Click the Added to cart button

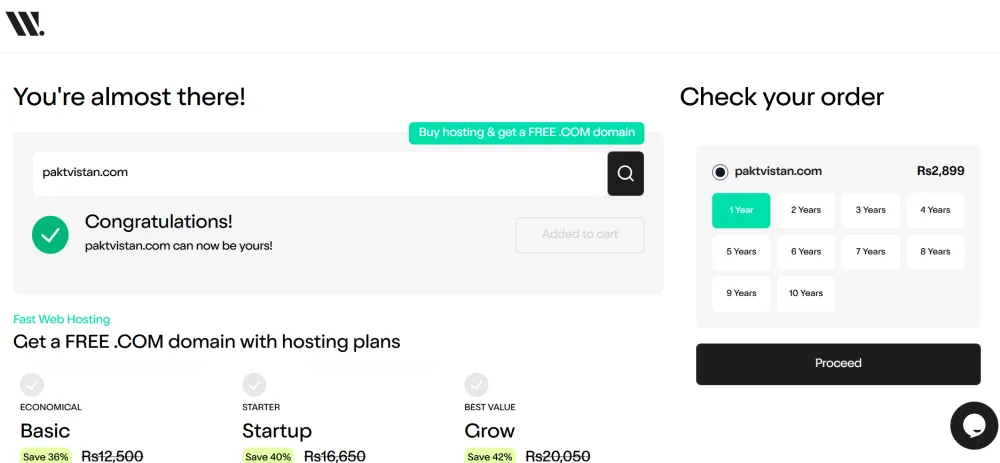coord(580,235)
